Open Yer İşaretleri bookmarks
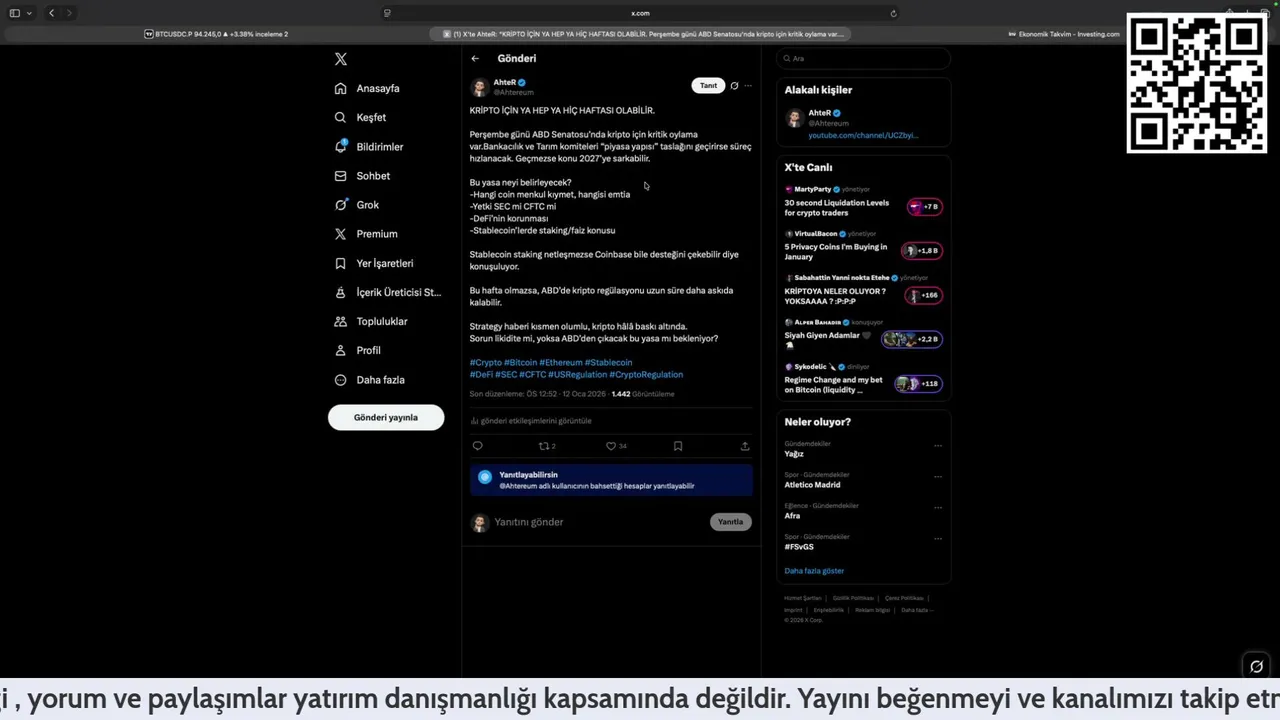 pyautogui.click(x=374, y=263)
